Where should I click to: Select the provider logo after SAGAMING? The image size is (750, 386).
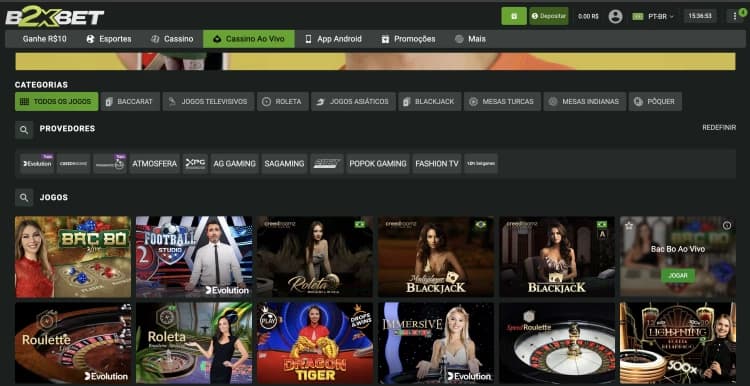point(327,164)
